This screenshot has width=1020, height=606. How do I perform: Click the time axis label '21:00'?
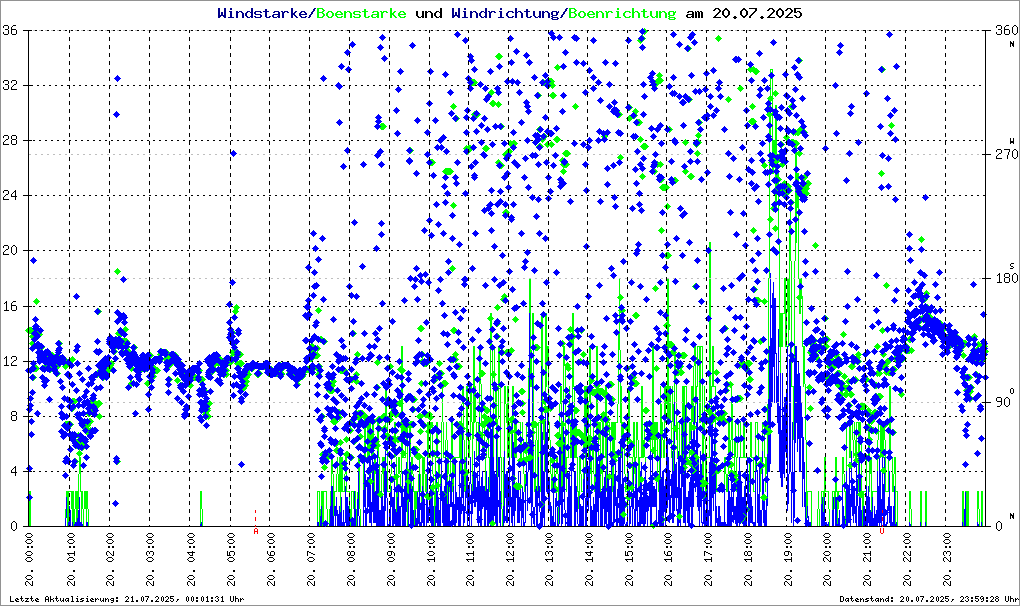[868, 549]
